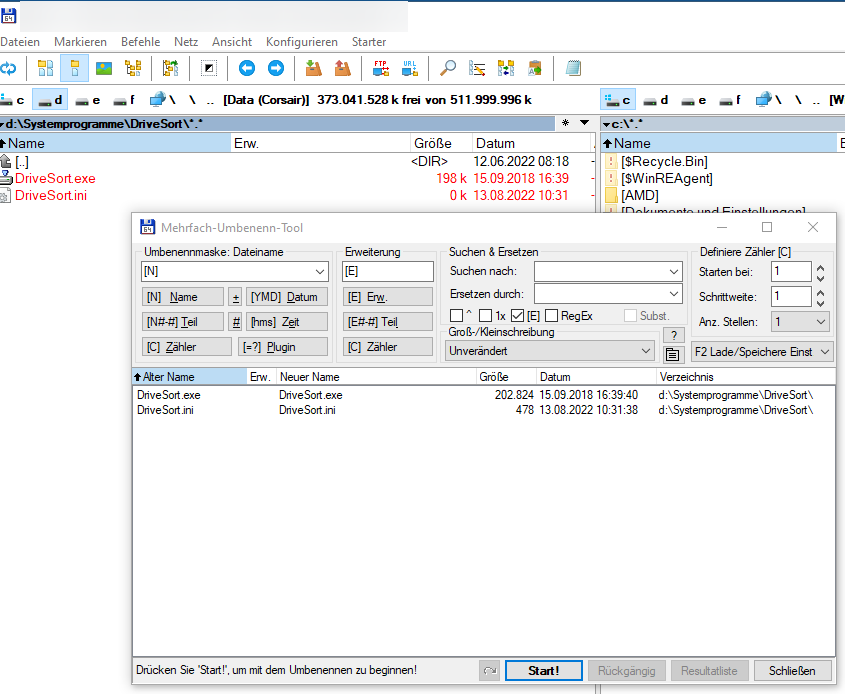Screen dimensions: 845x694
Task: Open the Notepad toolbar icon
Action: pos(573,68)
